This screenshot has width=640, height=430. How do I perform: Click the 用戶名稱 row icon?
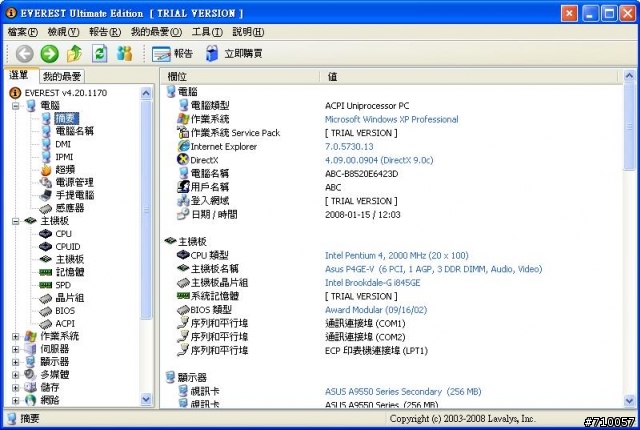click(x=183, y=187)
